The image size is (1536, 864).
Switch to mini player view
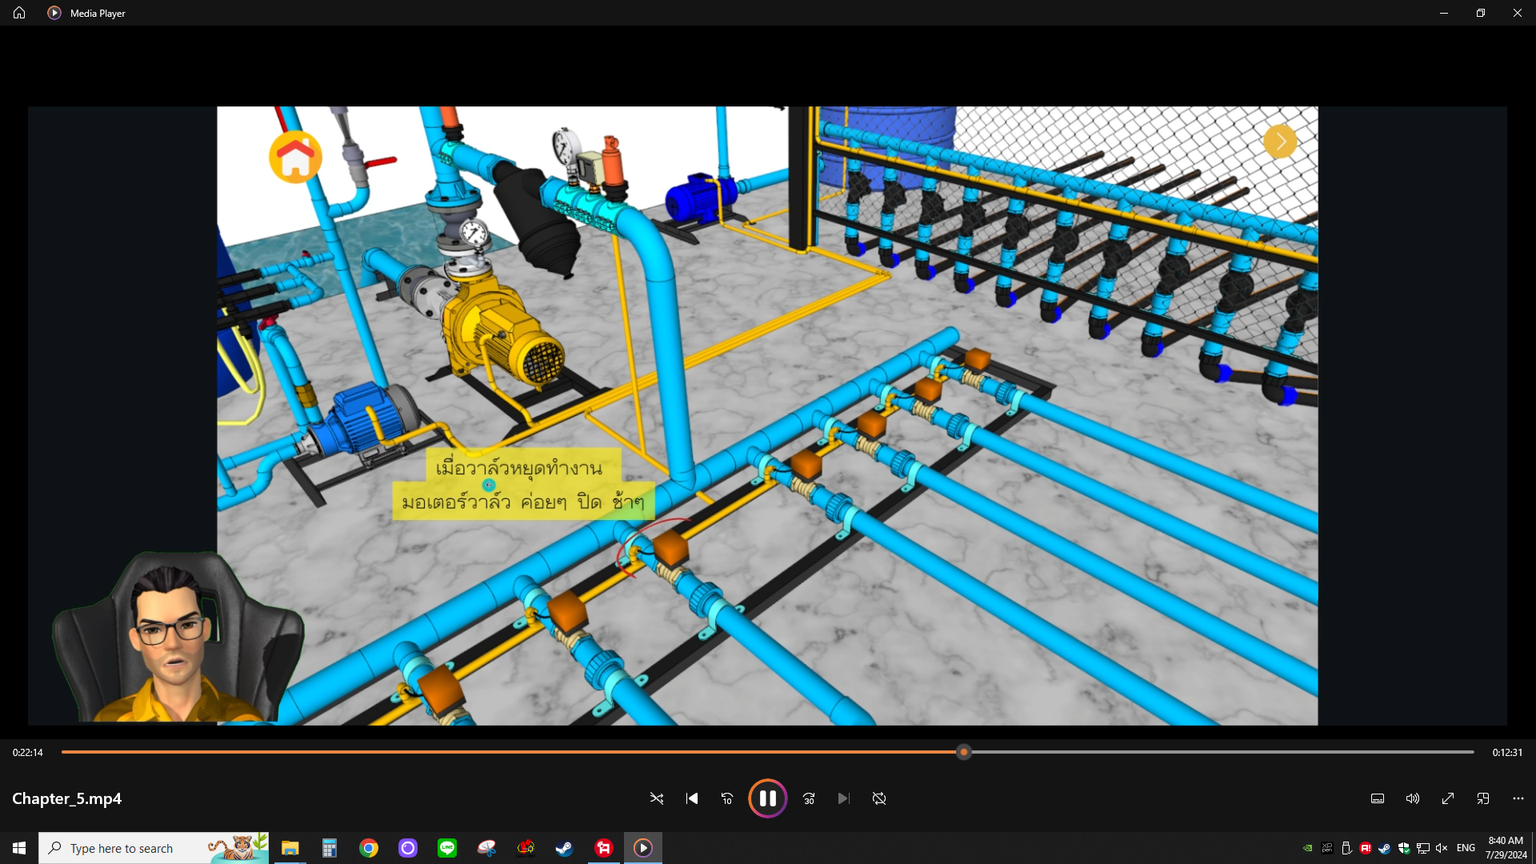1483,798
